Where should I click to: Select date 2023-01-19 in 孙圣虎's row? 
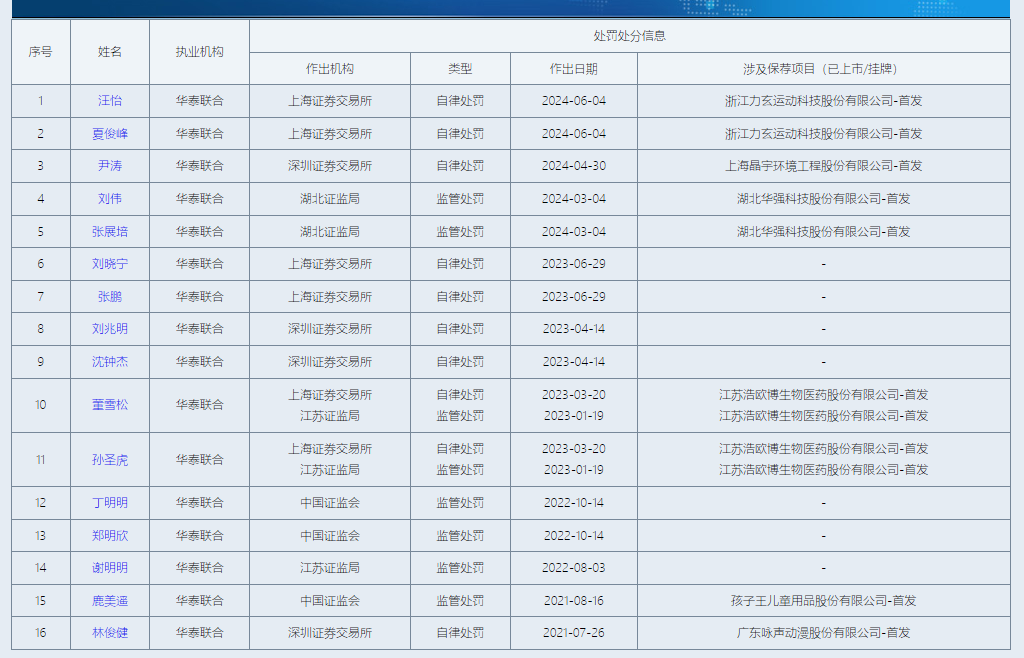pyautogui.click(x=573, y=470)
